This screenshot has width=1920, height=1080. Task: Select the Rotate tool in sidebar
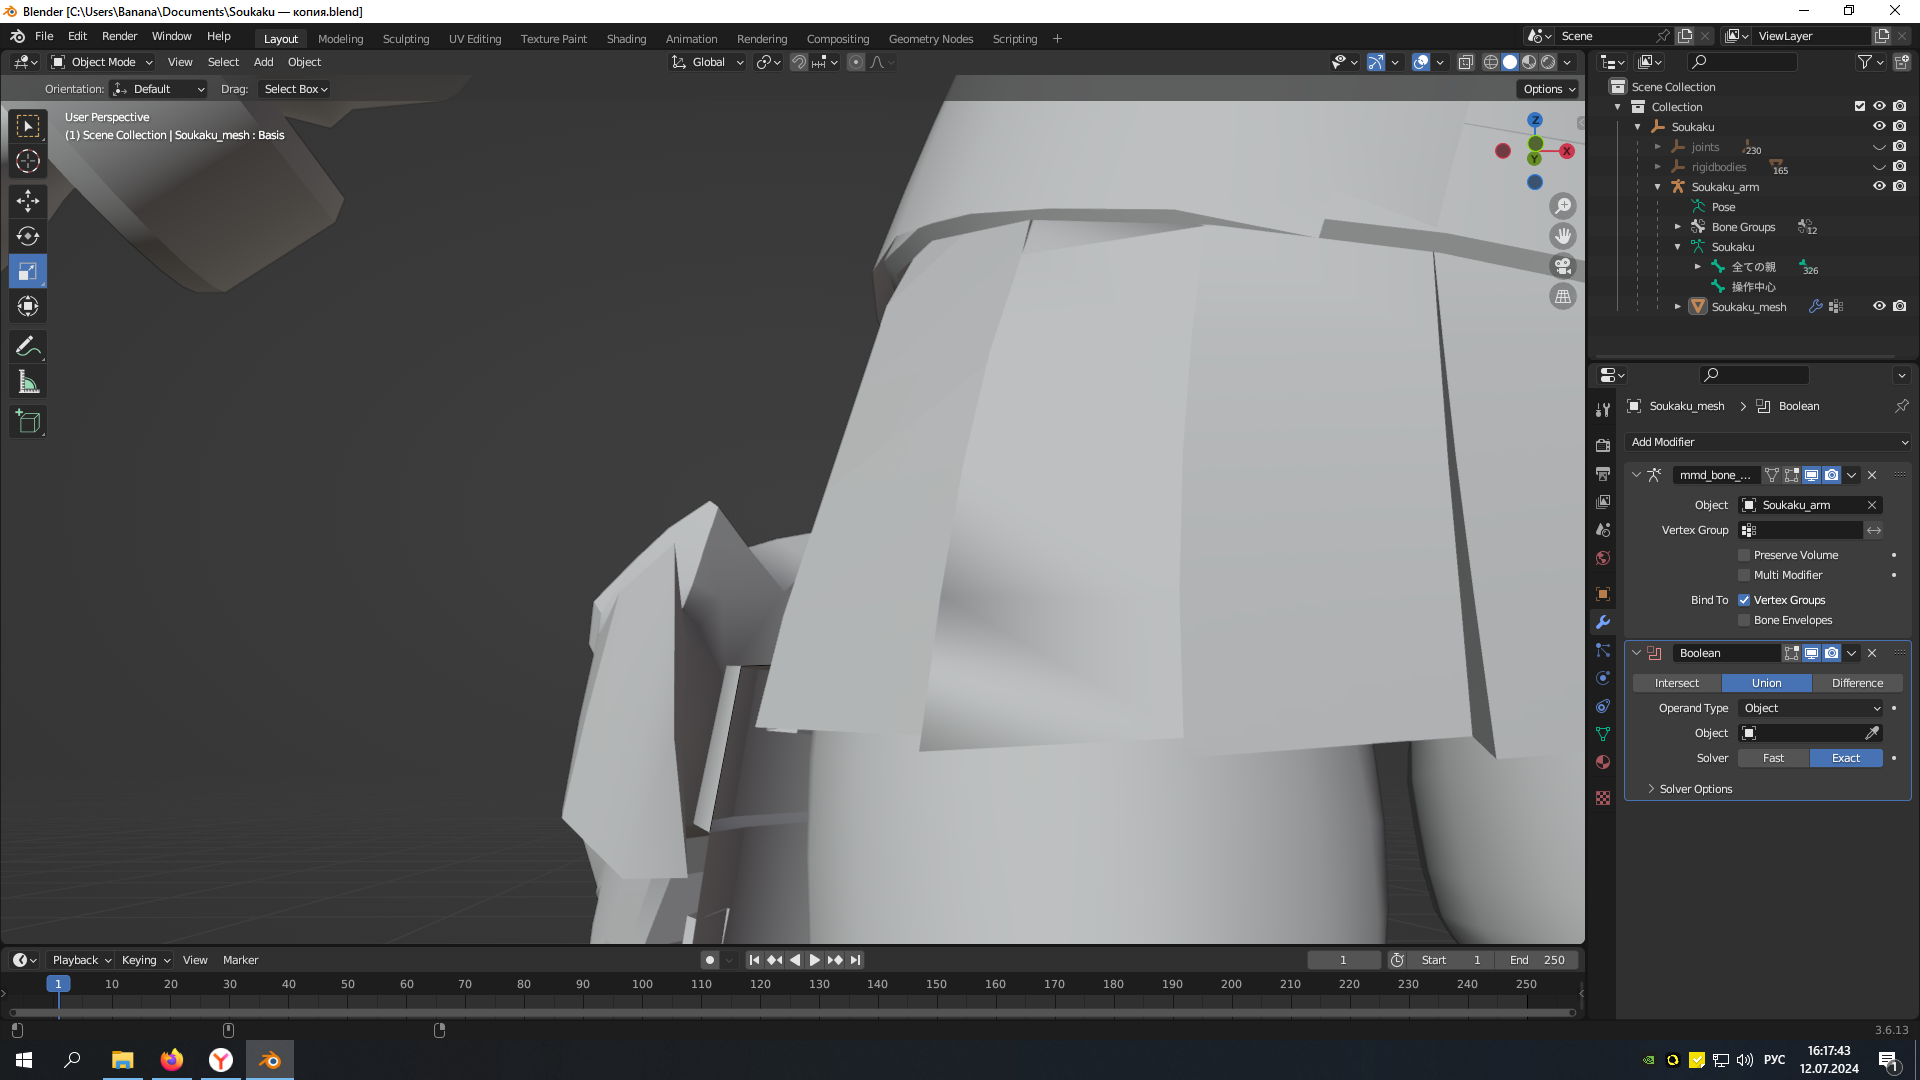29,236
